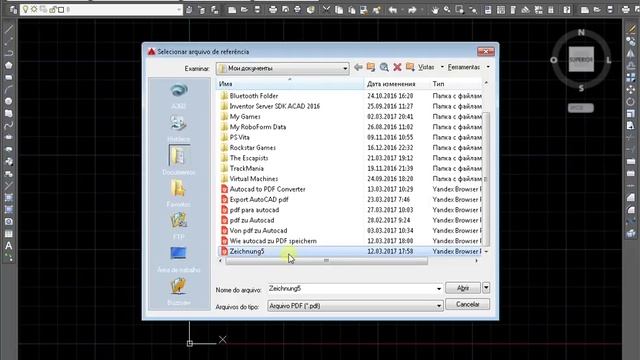This screenshot has height=360, width=640.
Task: Select the Spline tool in draw toolbar
Action: point(9,125)
